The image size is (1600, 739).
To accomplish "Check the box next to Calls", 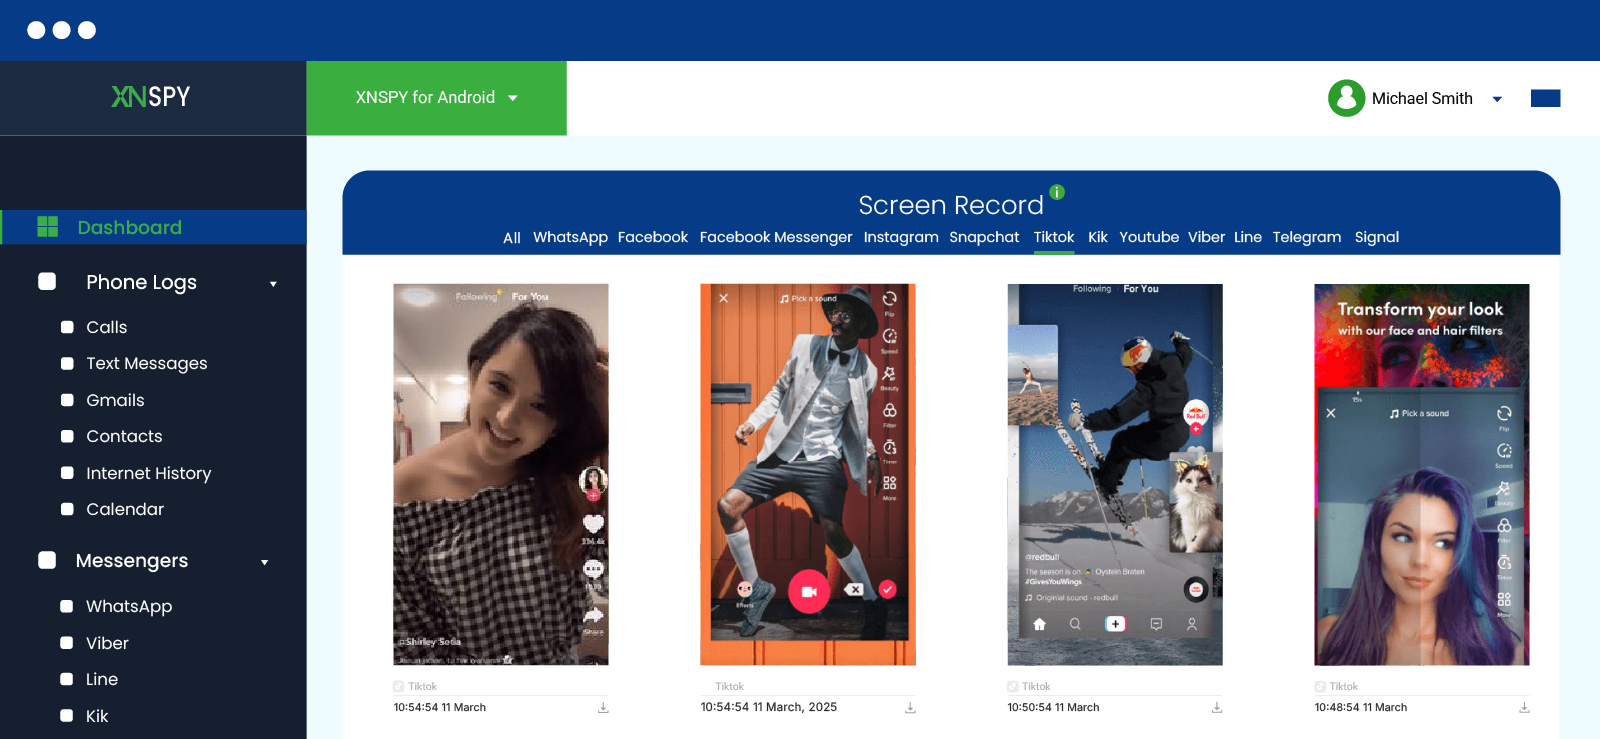I will tap(67, 327).
